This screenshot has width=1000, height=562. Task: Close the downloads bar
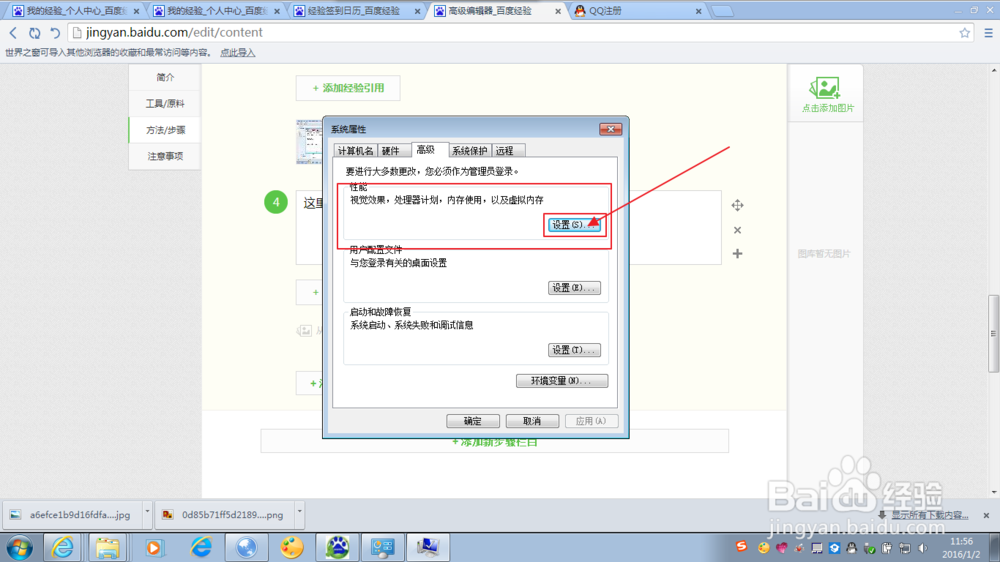click(986, 515)
